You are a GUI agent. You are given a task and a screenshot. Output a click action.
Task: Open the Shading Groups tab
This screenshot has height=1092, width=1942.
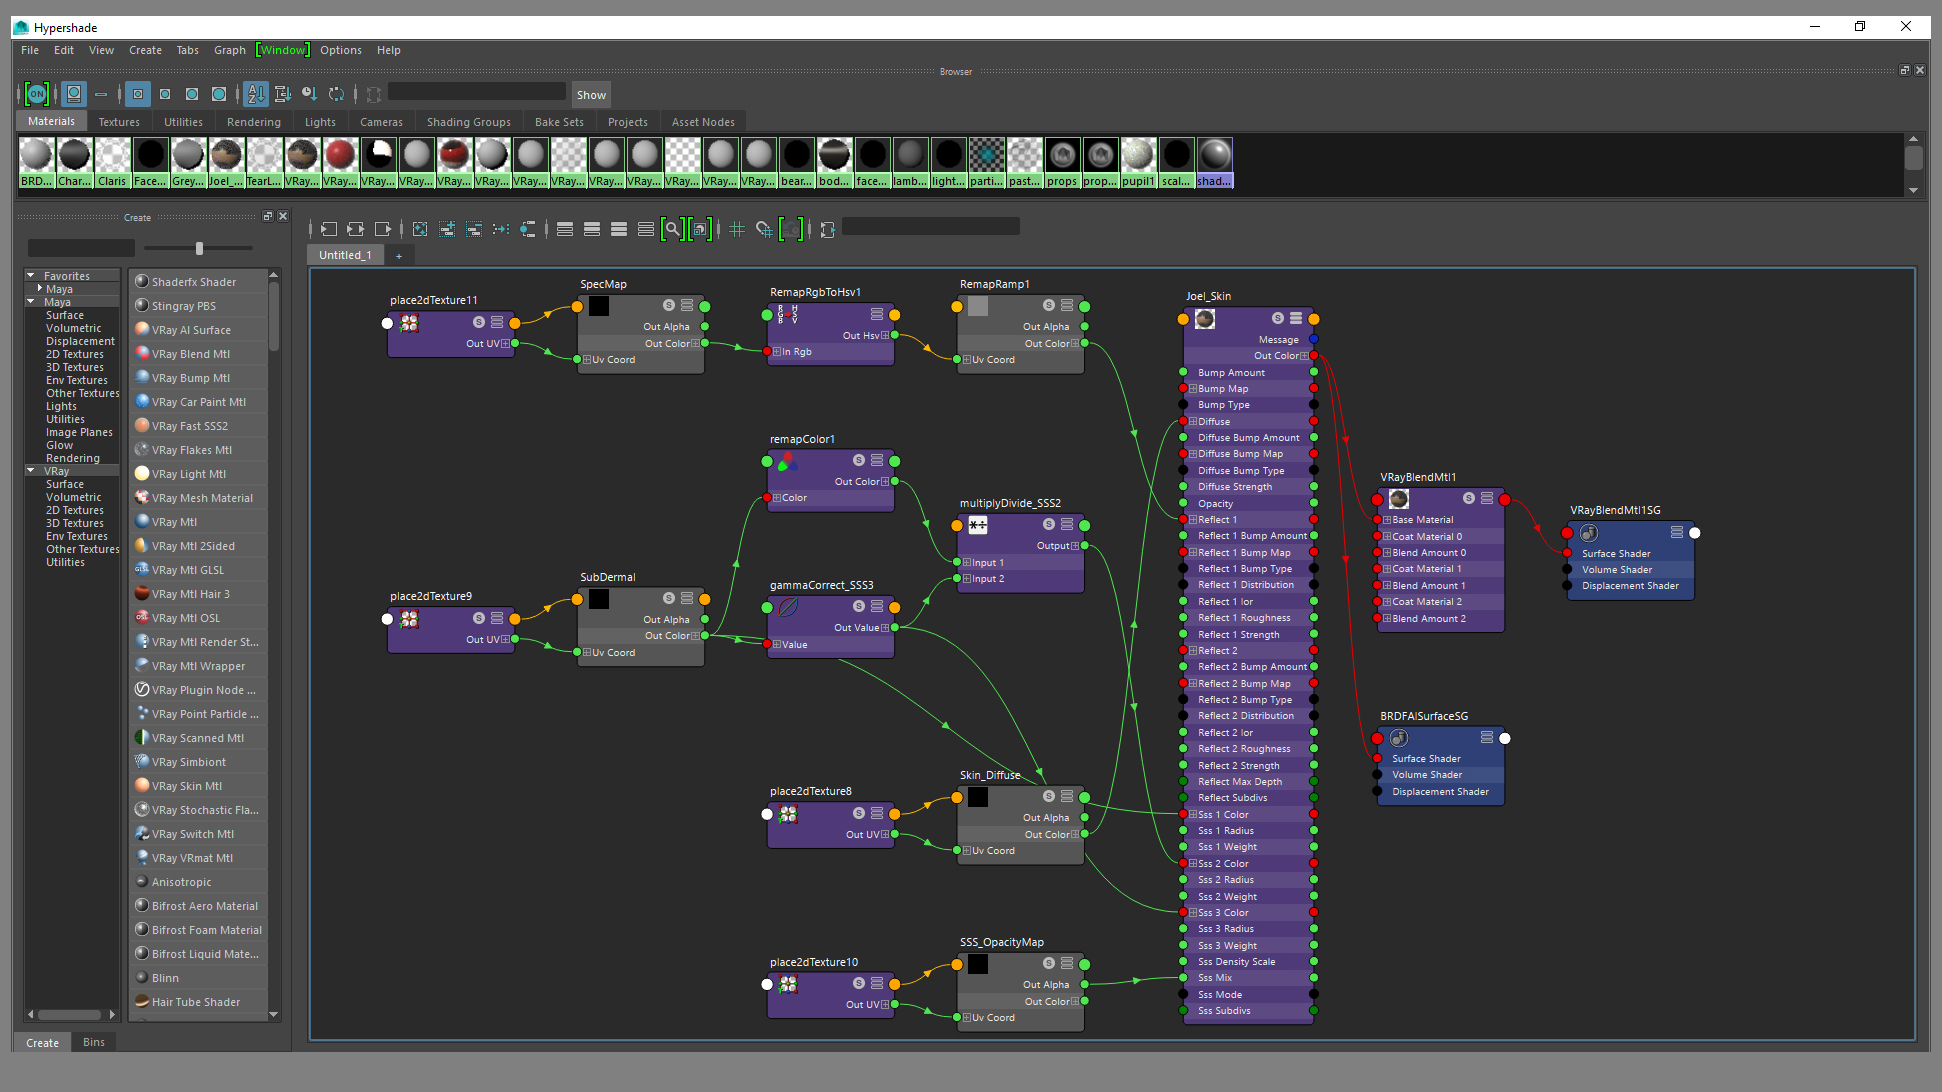(x=468, y=122)
